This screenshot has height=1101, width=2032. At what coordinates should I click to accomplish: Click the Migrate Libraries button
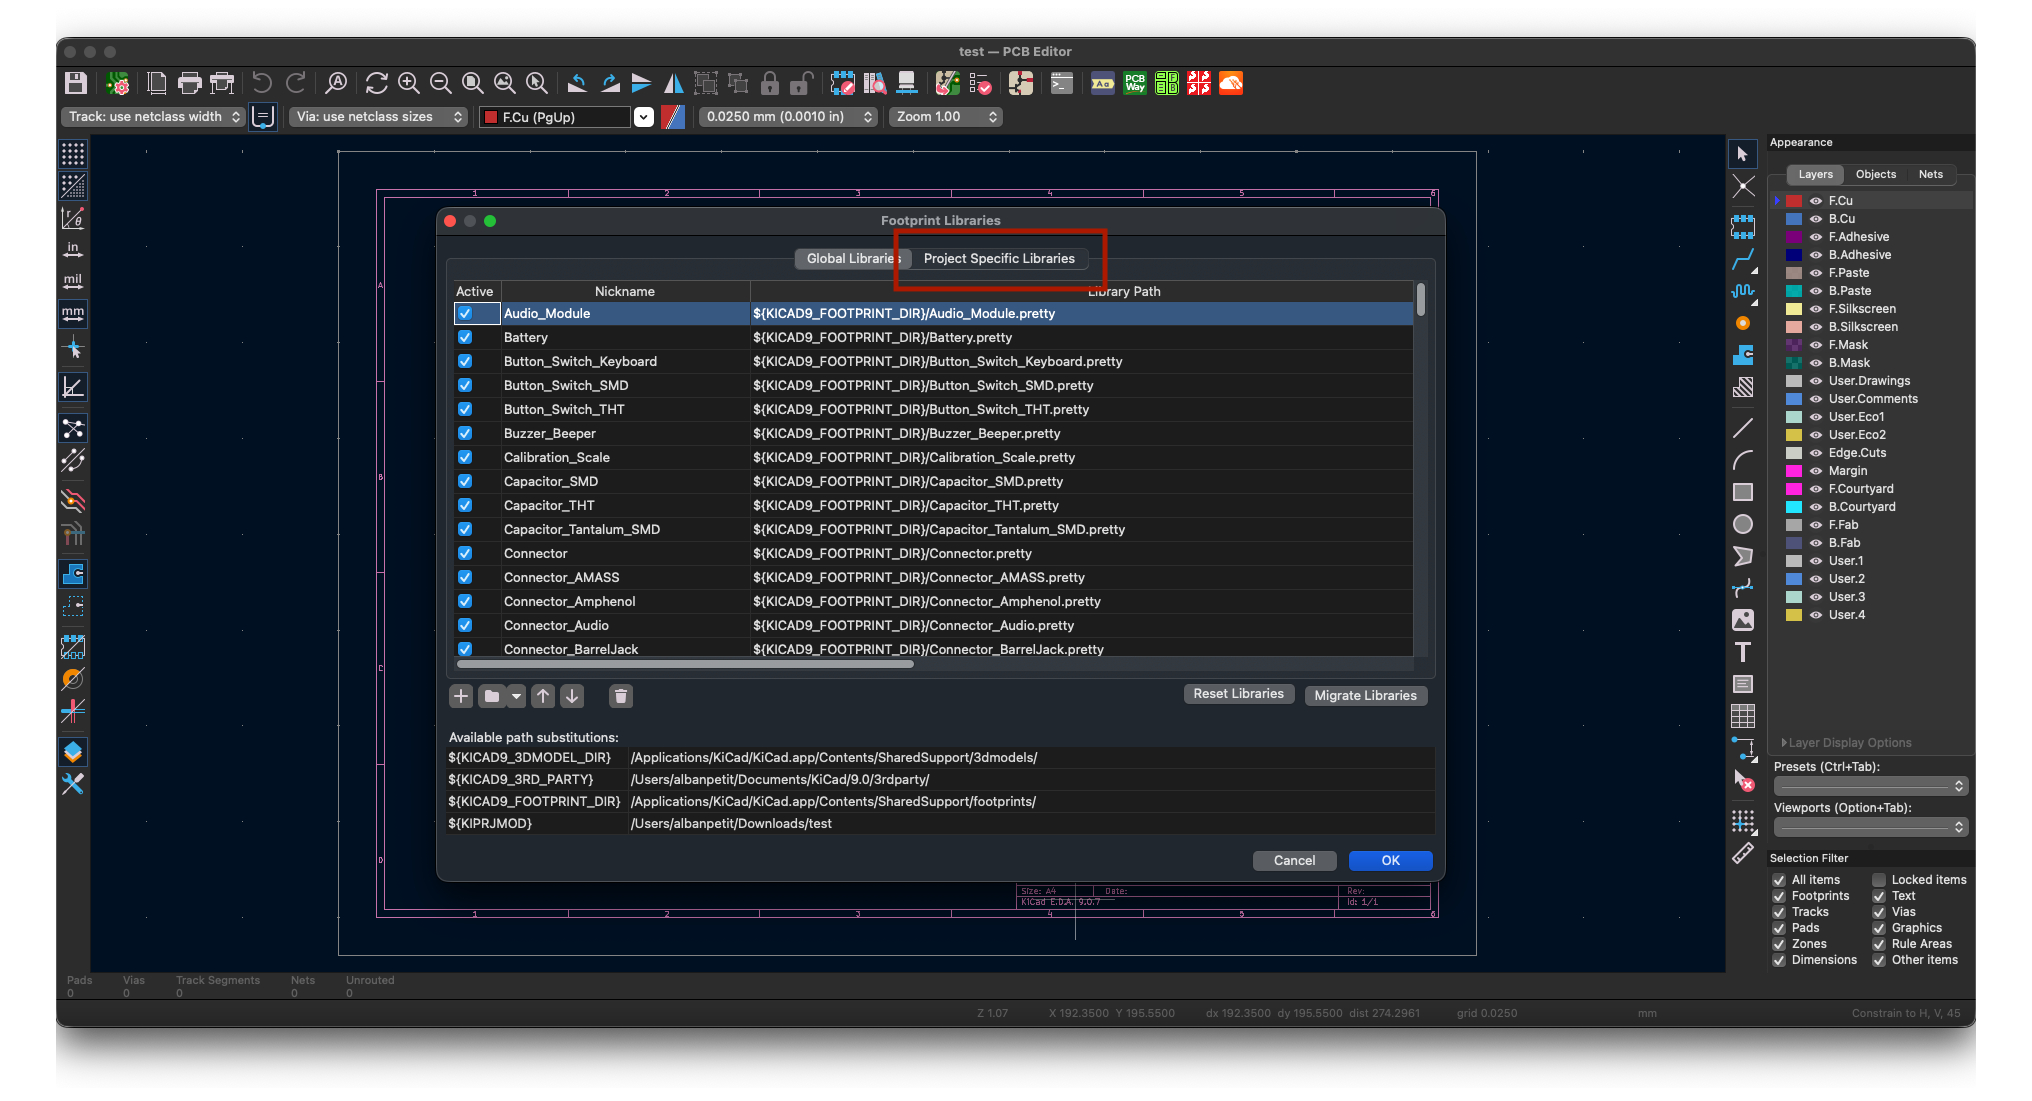coord(1365,696)
